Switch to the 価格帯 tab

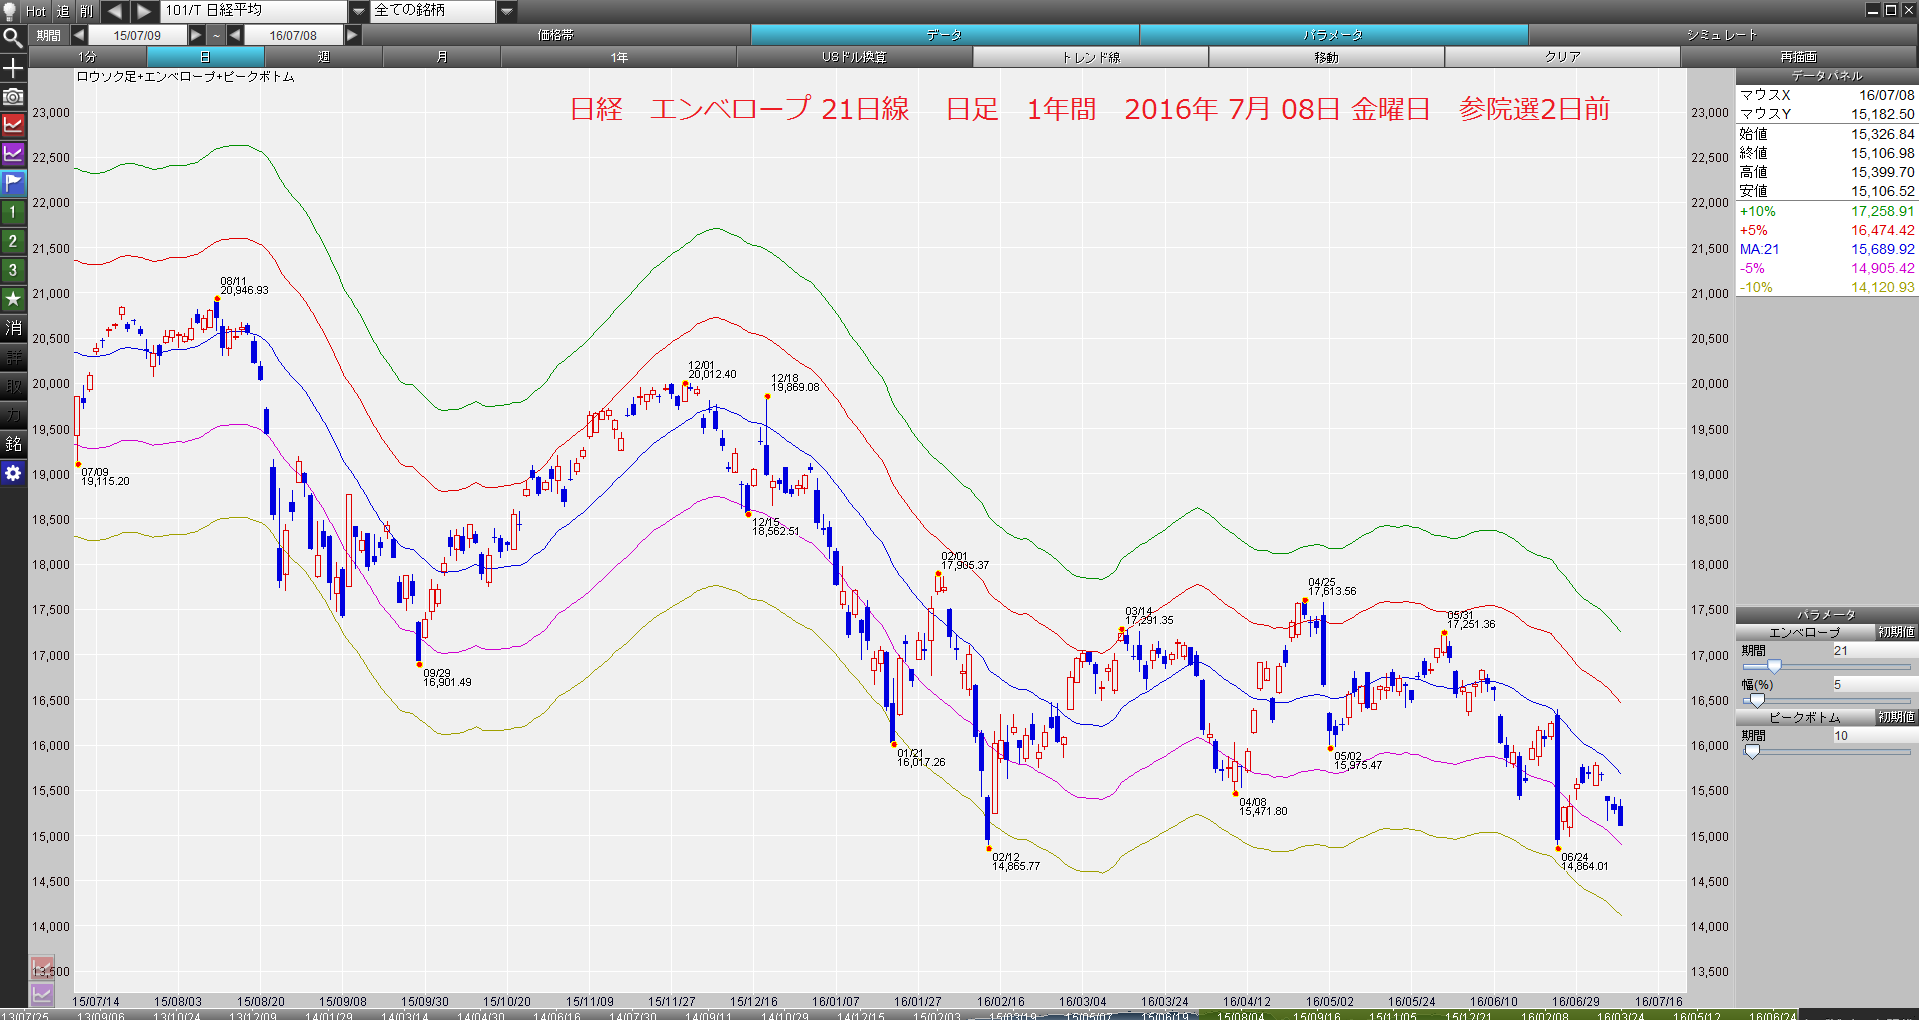556,35
